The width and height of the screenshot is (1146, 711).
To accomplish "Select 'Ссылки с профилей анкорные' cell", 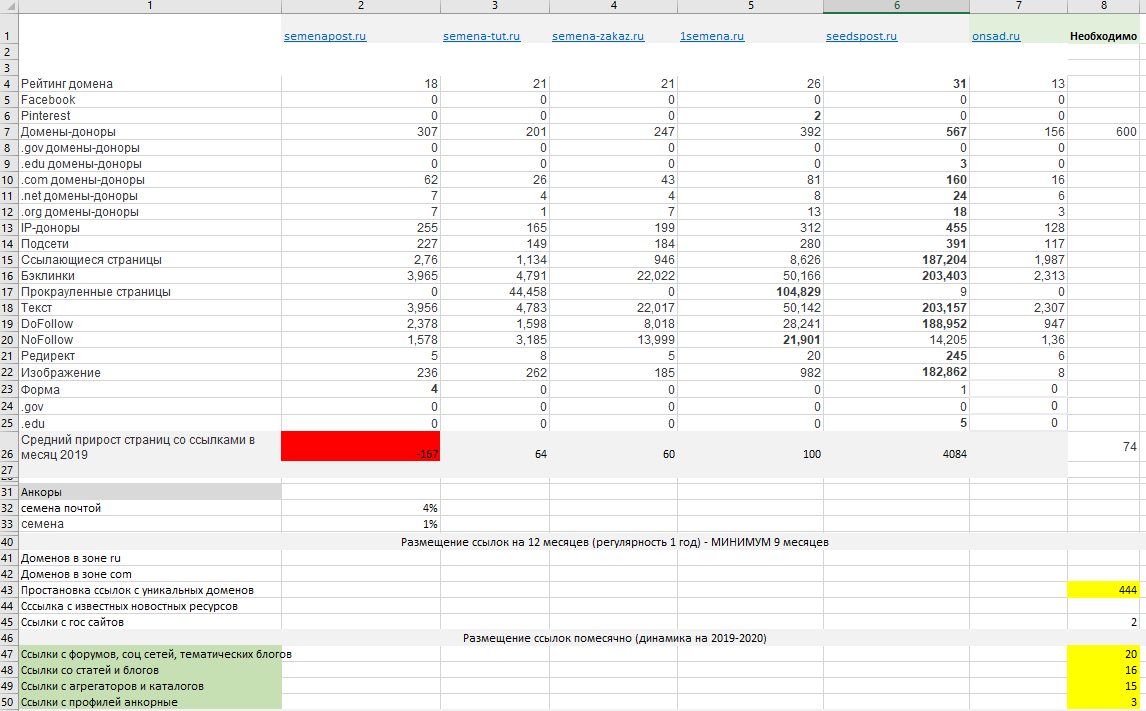I will 149,702.
